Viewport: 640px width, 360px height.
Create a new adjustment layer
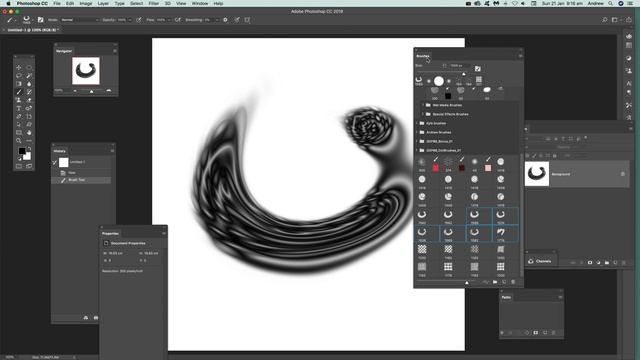tap(598, 262)
